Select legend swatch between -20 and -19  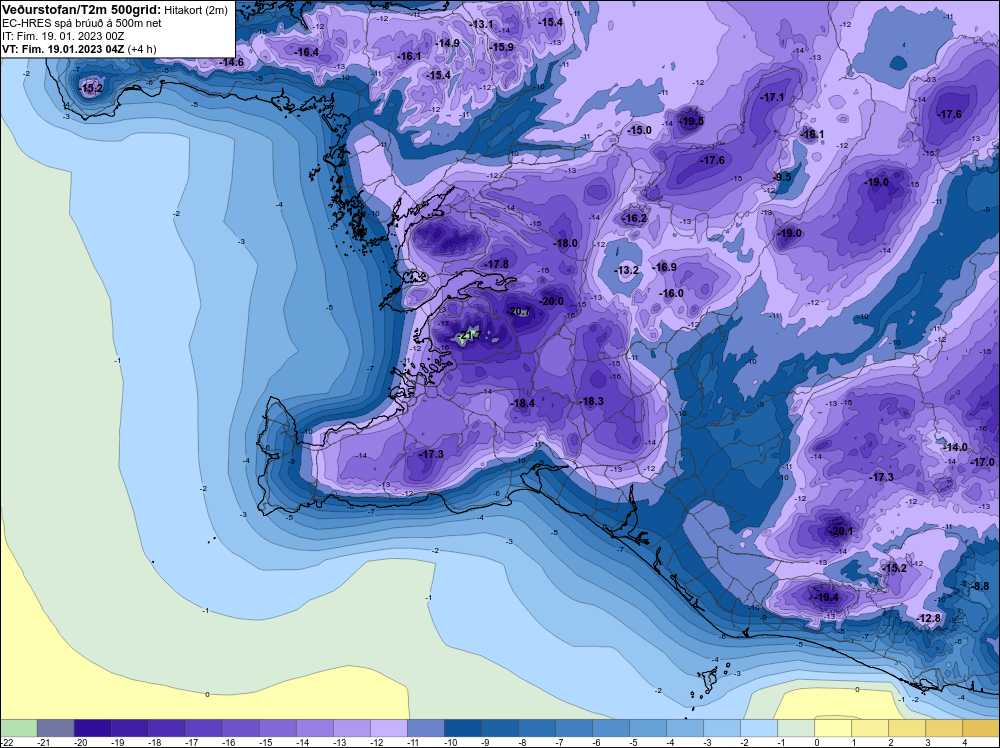92,728
